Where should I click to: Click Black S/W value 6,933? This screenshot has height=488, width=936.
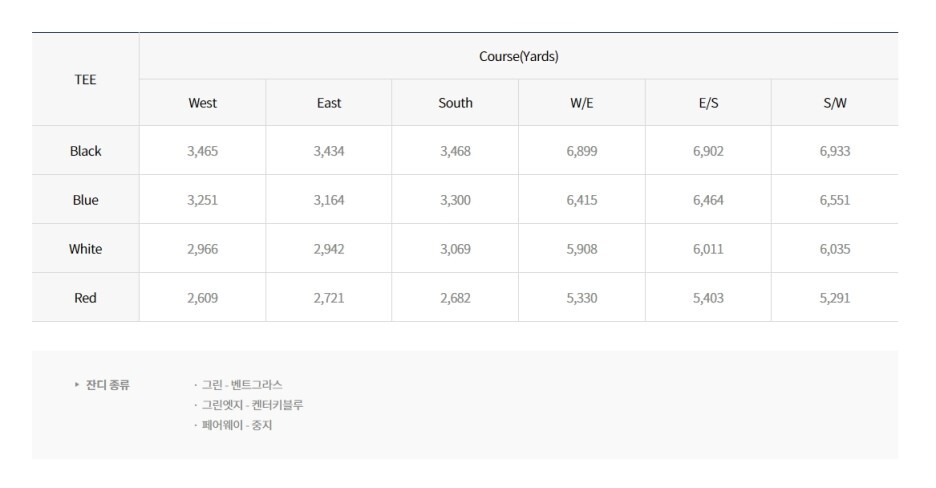(835, 151)
